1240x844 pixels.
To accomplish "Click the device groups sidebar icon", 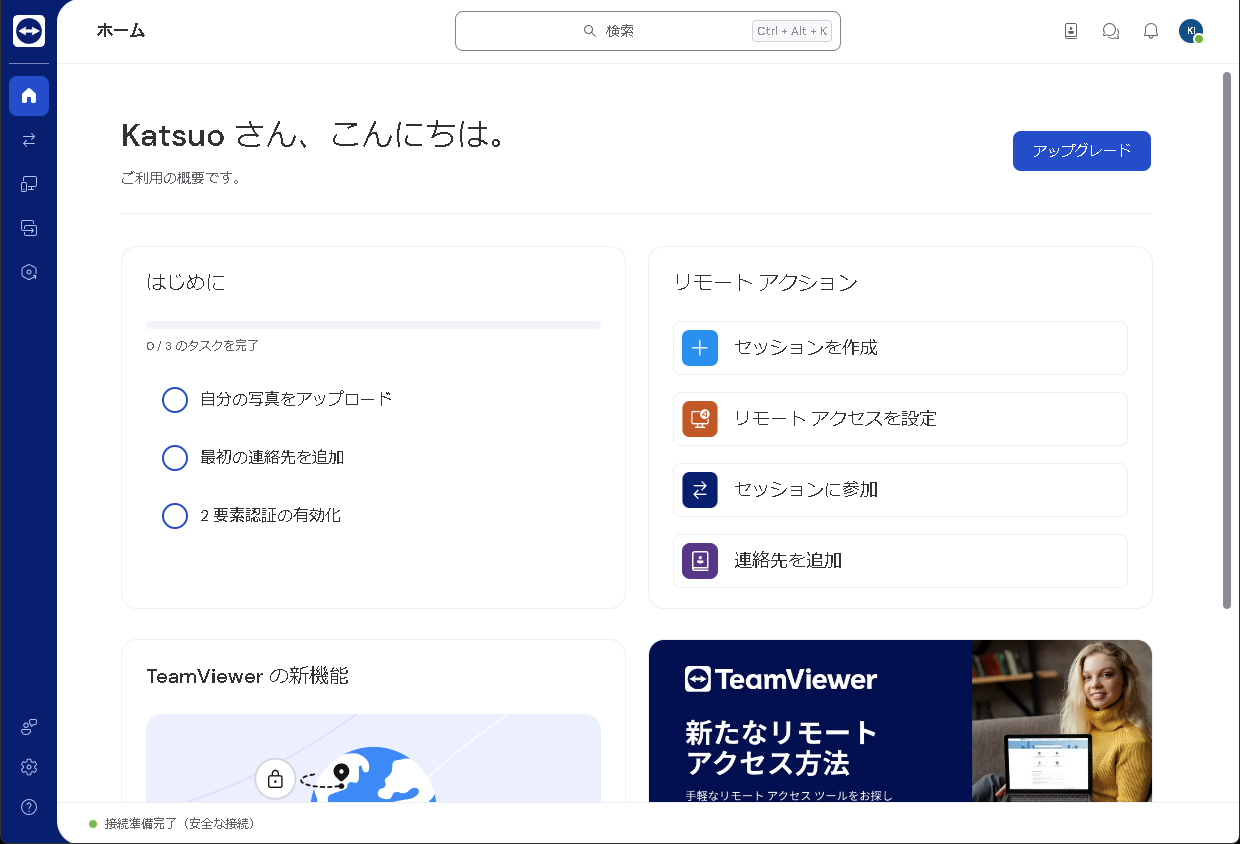I will [29, 227].
